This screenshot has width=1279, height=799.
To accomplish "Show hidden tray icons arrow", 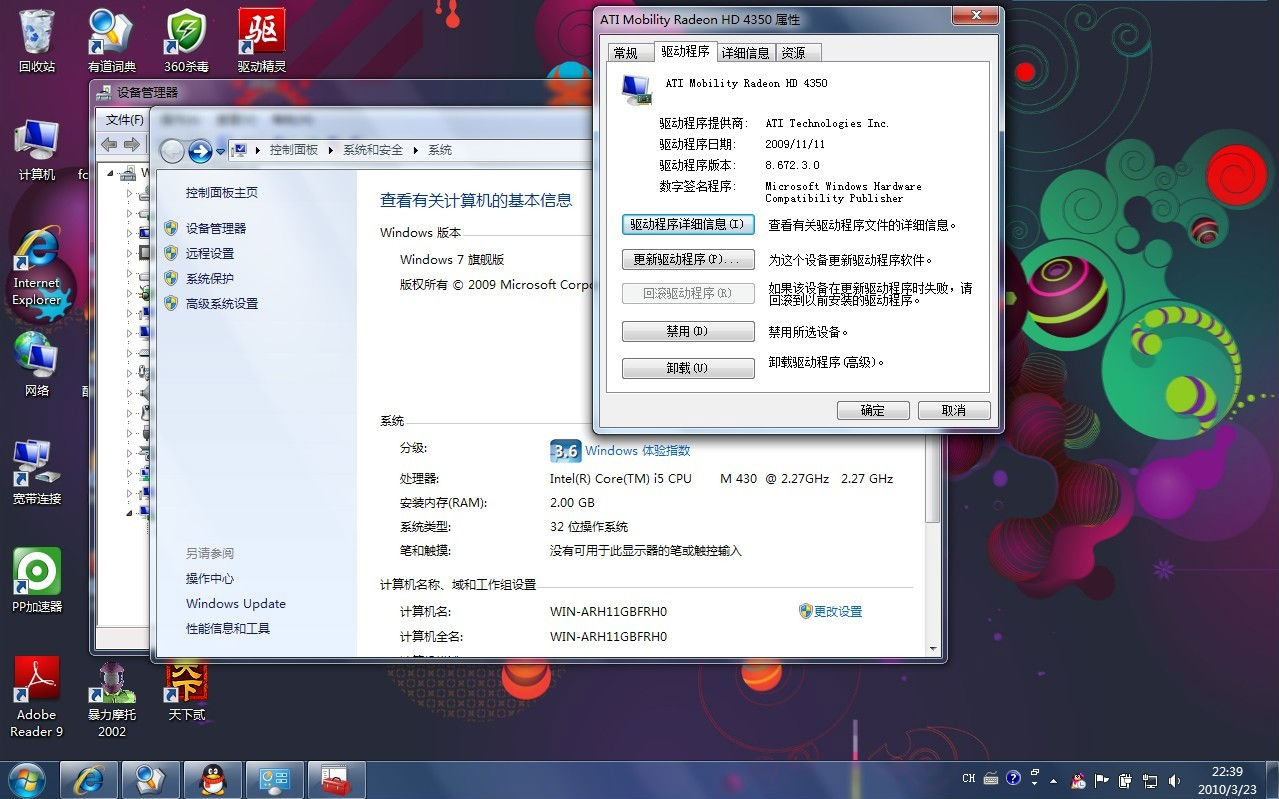I will pos(1055,779).
